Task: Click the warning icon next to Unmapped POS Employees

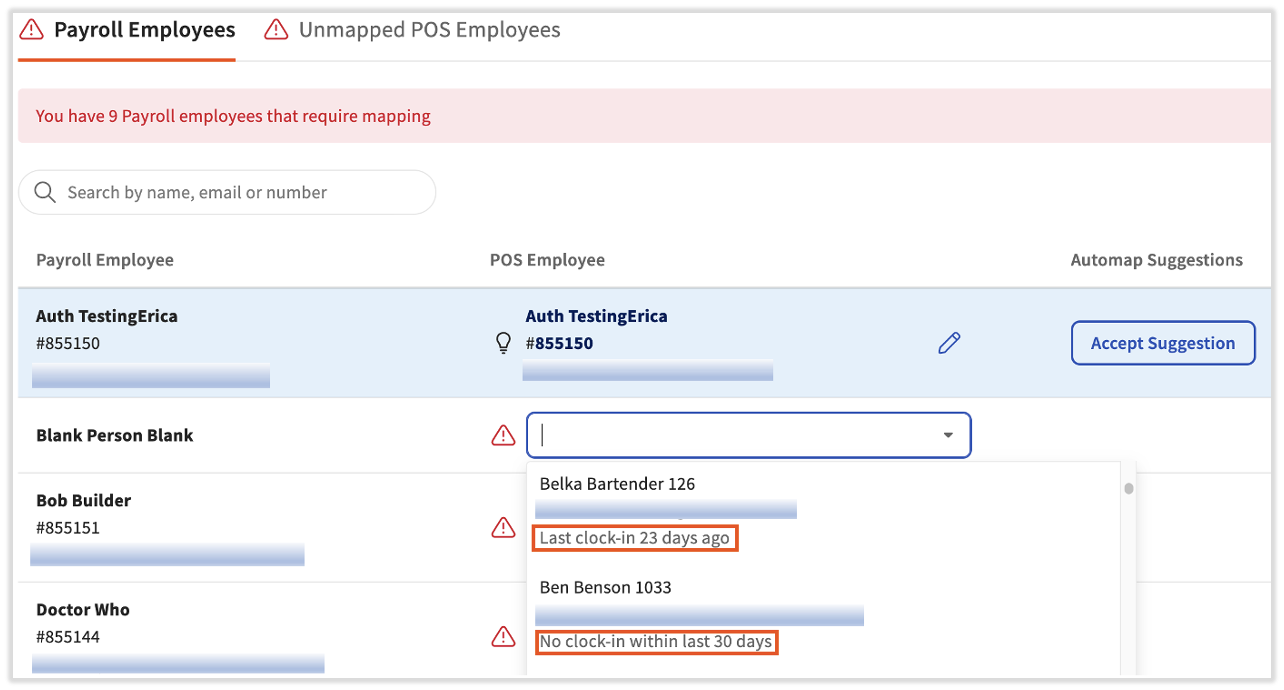Action: pos(276,29)
